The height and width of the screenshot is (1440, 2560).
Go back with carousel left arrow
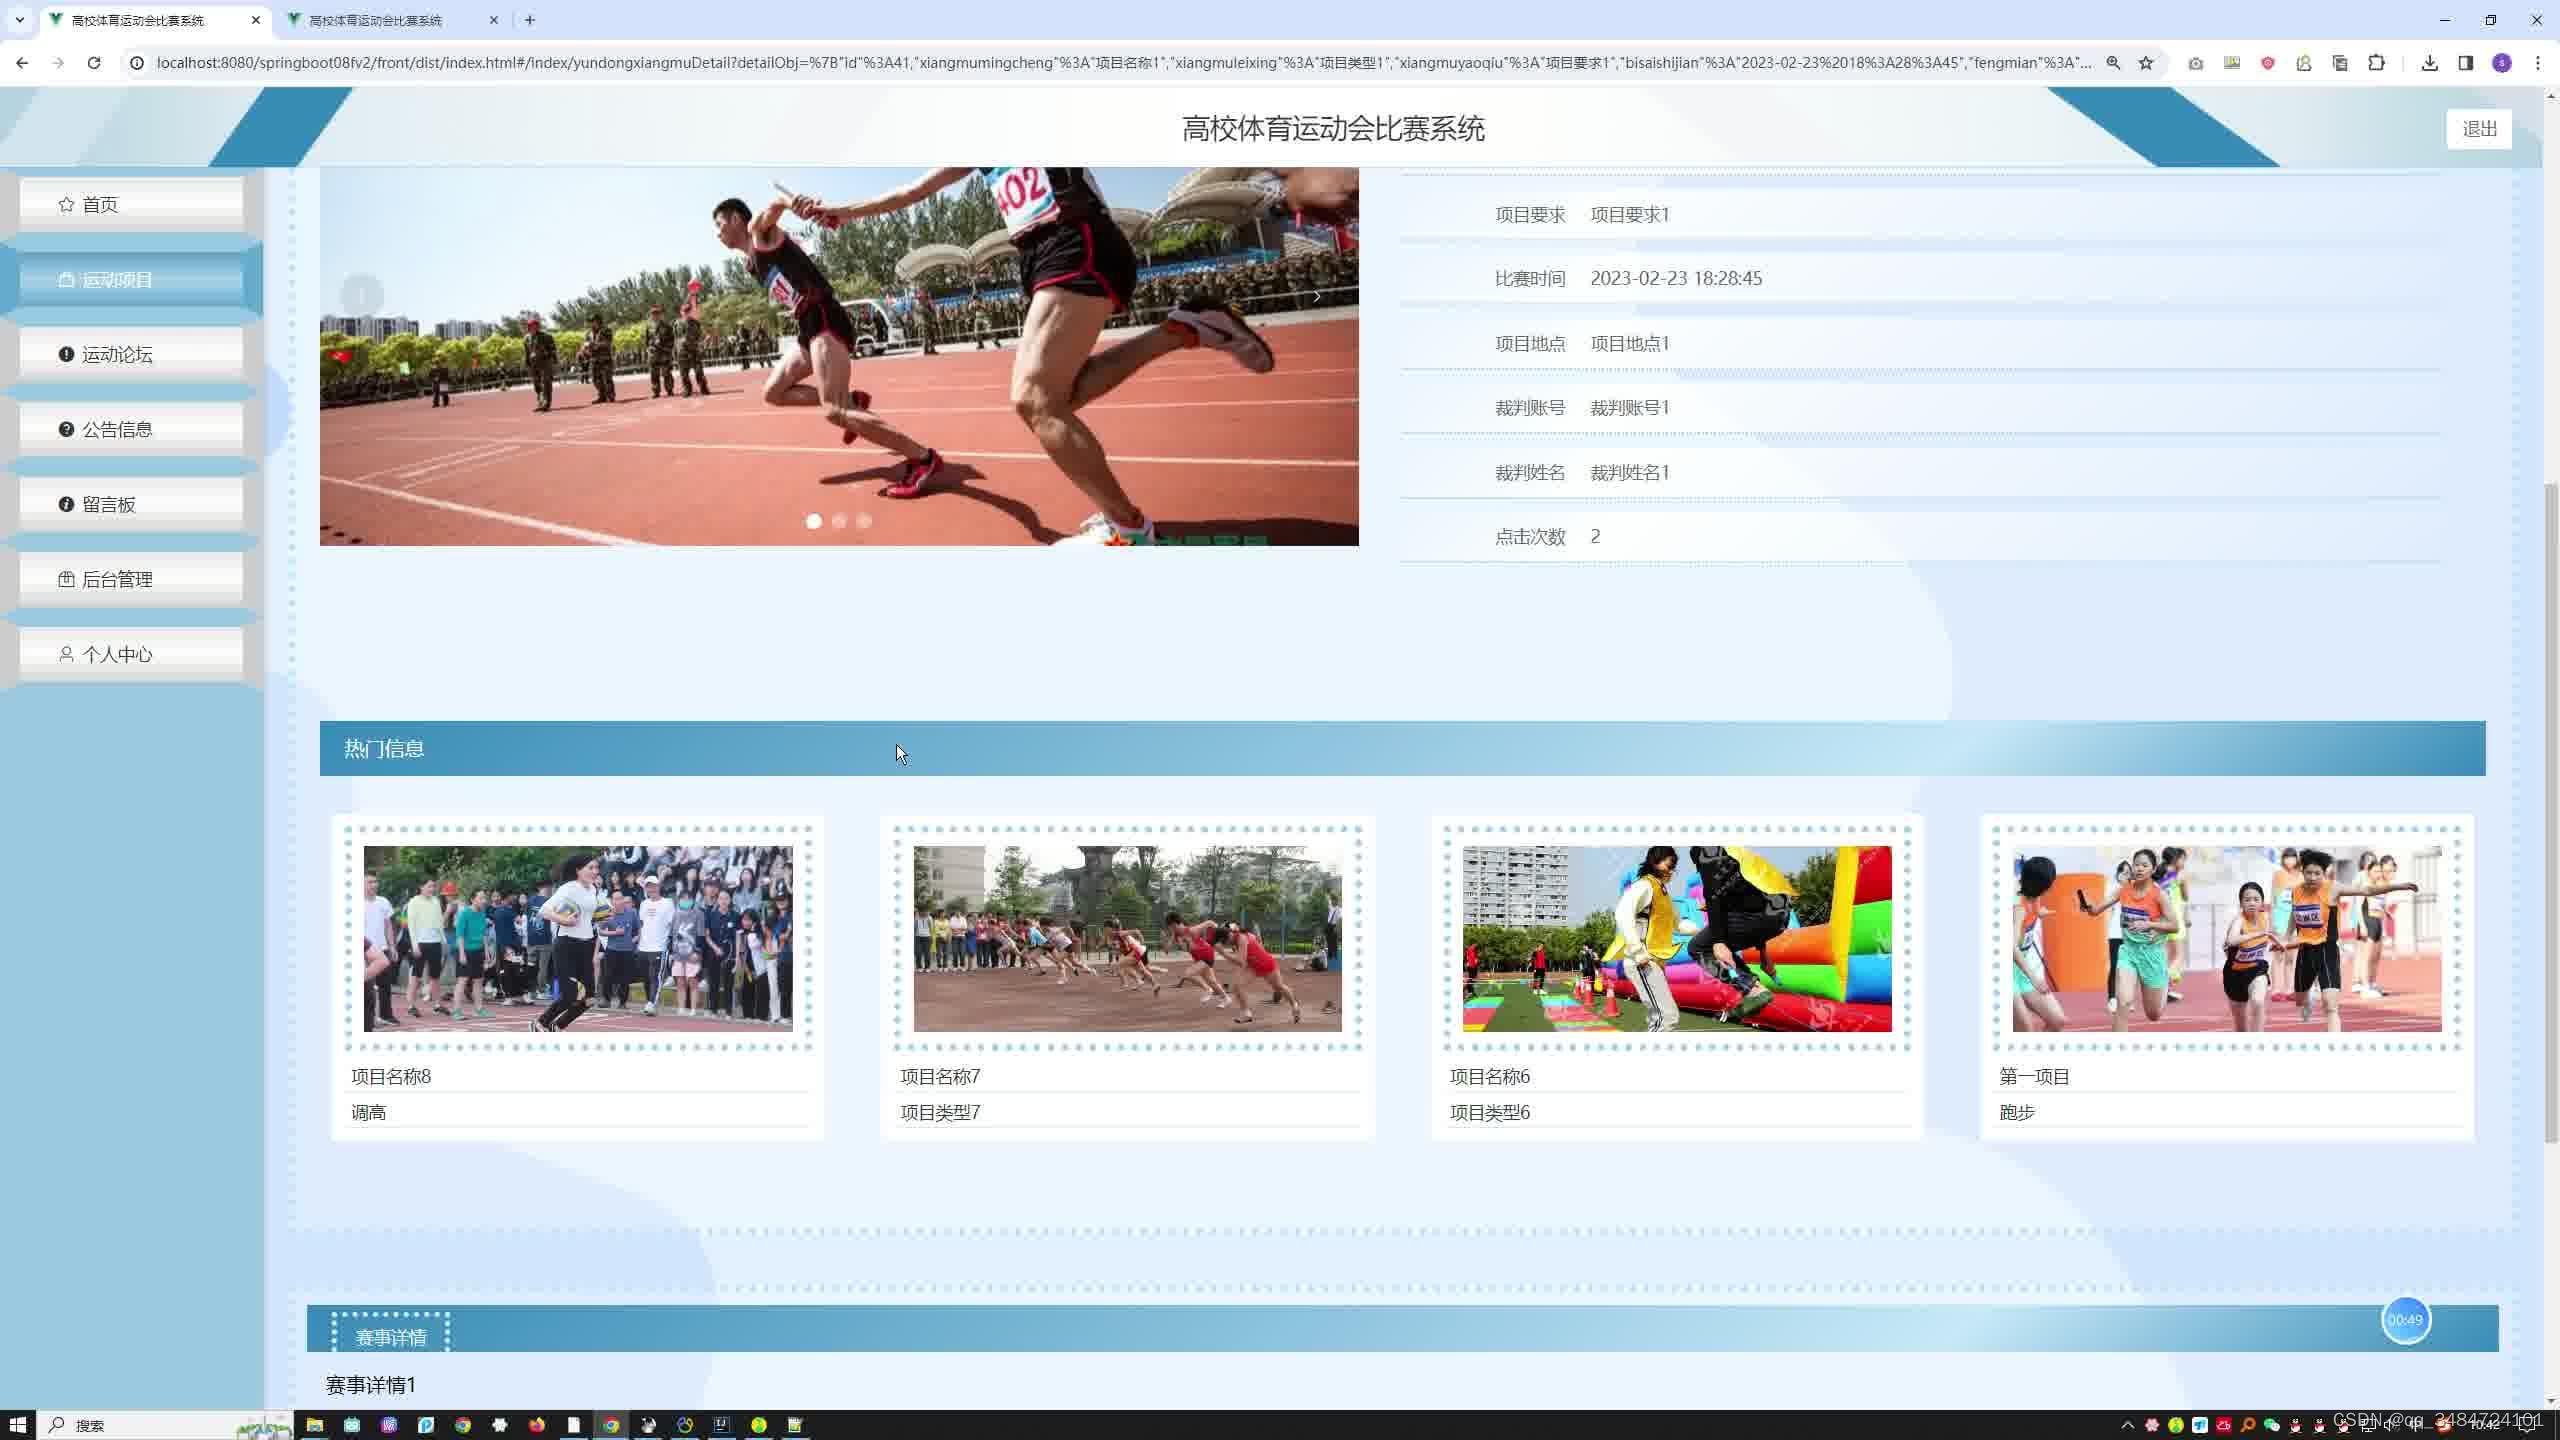click(x=362, y=296)
